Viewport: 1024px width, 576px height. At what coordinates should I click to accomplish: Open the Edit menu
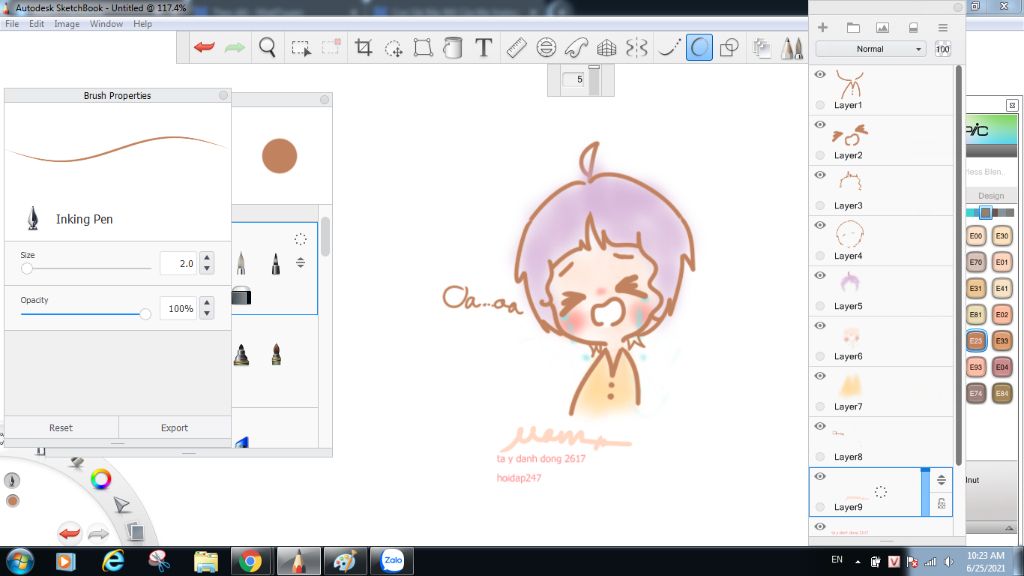[37, 24]
